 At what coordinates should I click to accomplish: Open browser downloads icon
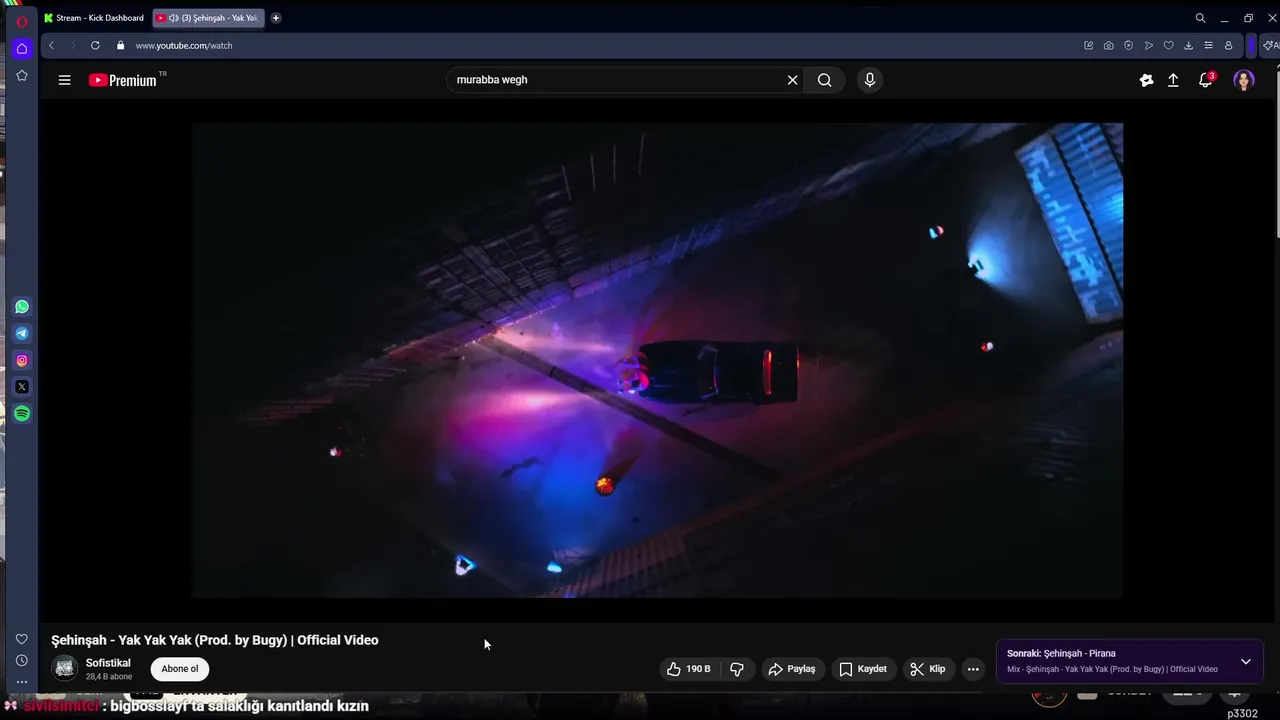(x=1188, y=45)
